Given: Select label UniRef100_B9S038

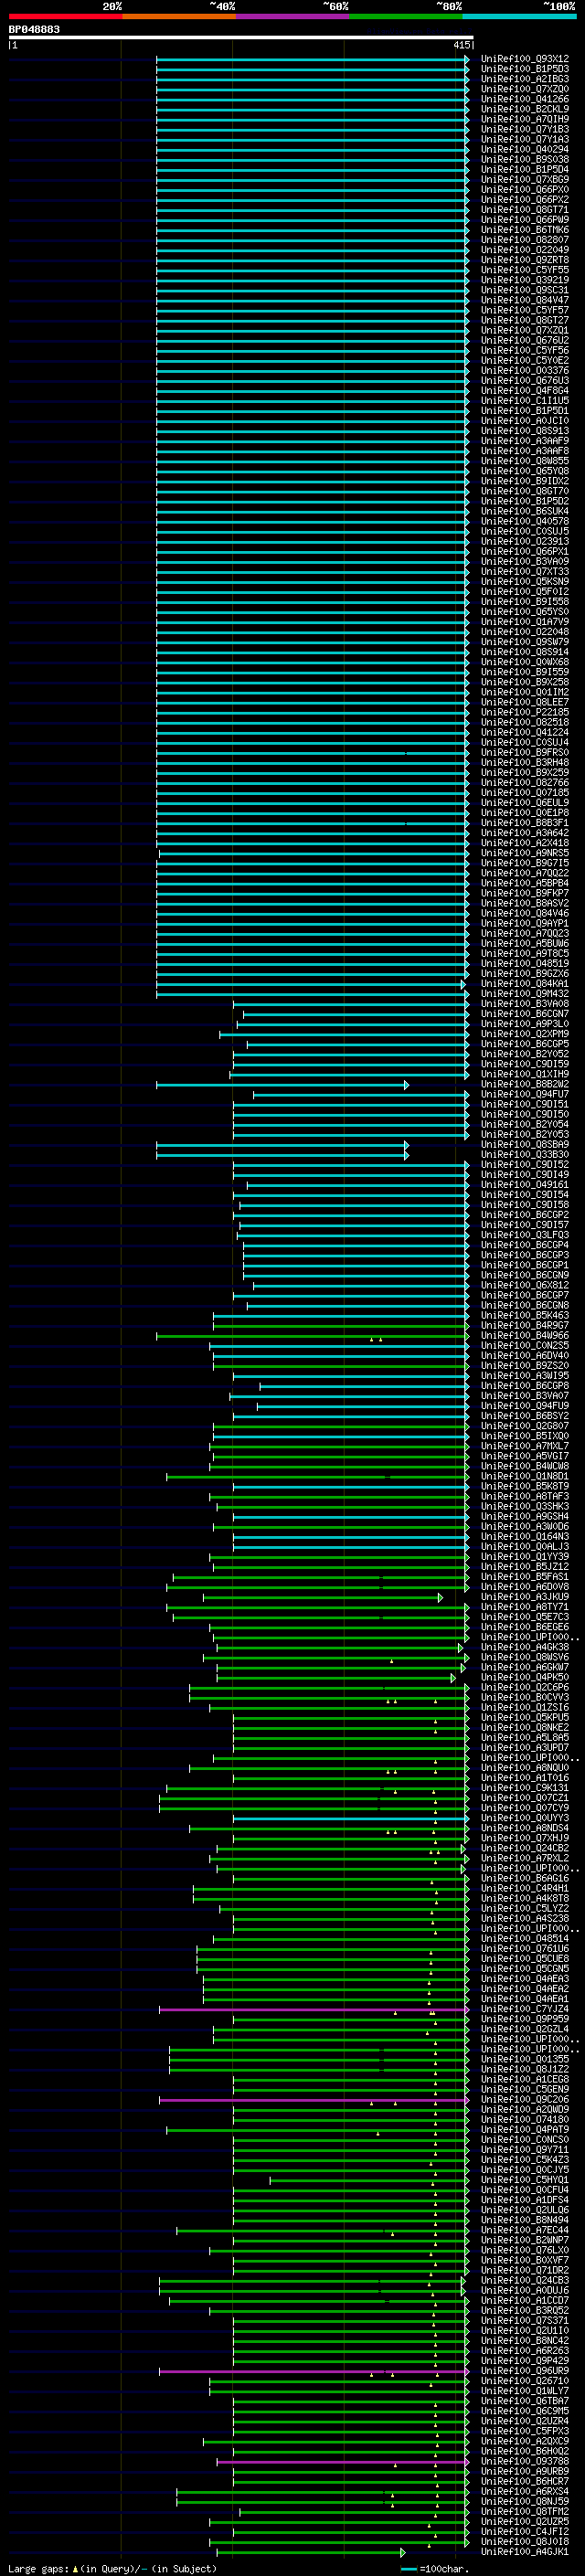Looking at the screenshot, I should 525,159.
